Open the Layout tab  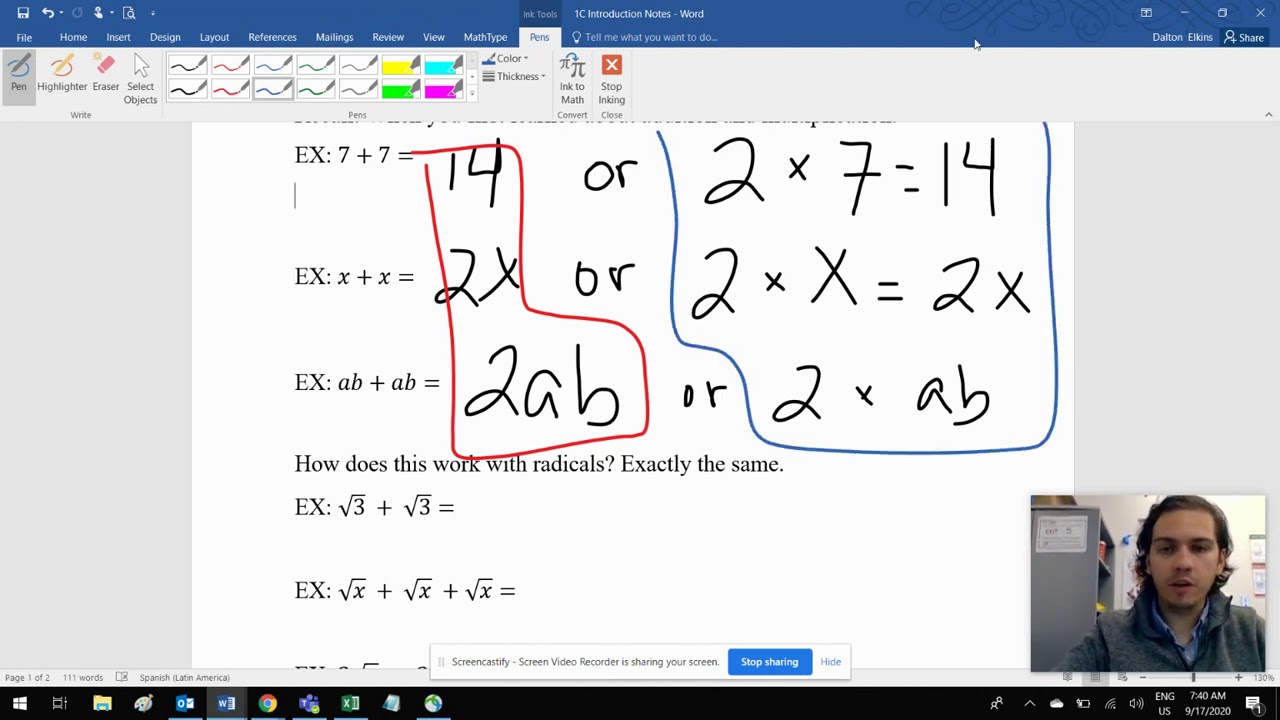[214, 37]
